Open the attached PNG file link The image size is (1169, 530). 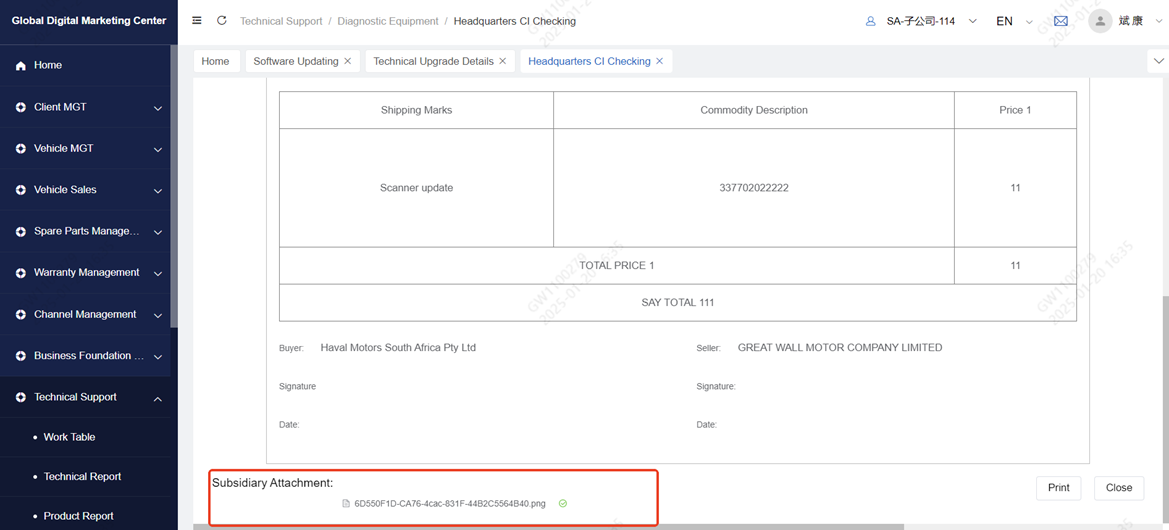[x=450, y=504]
